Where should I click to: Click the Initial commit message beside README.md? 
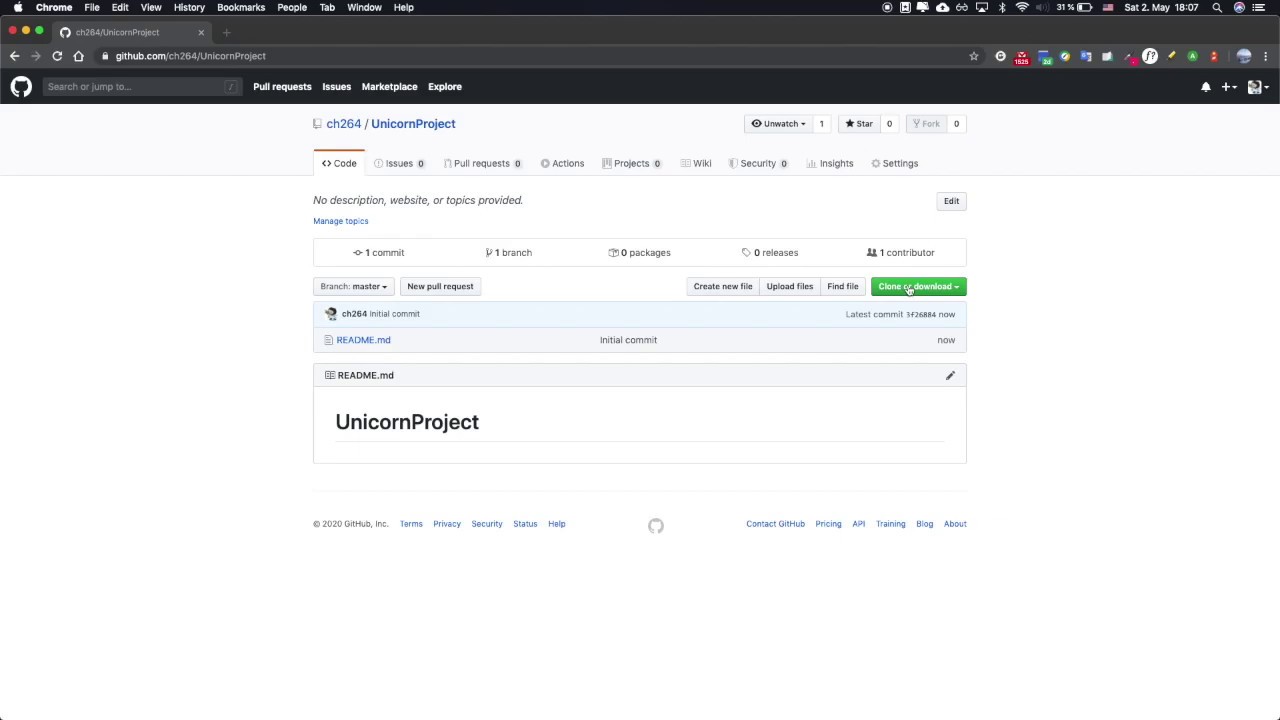[628, 340]
